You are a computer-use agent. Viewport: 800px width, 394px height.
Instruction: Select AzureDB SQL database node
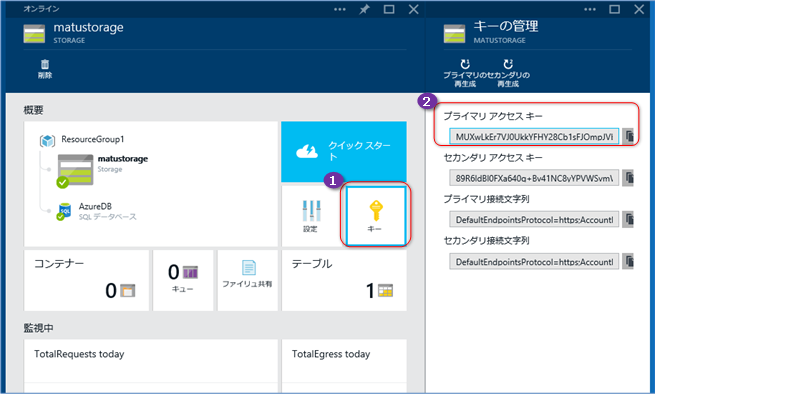(x=96, y=211)
